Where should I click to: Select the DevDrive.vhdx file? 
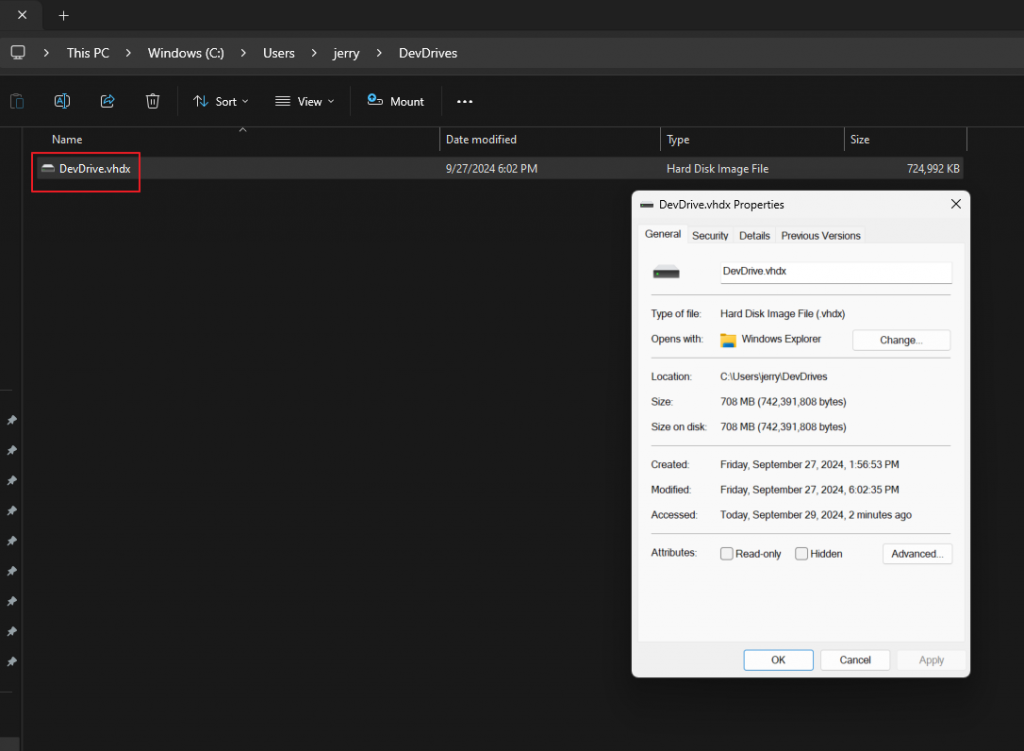tap(95, 168)
